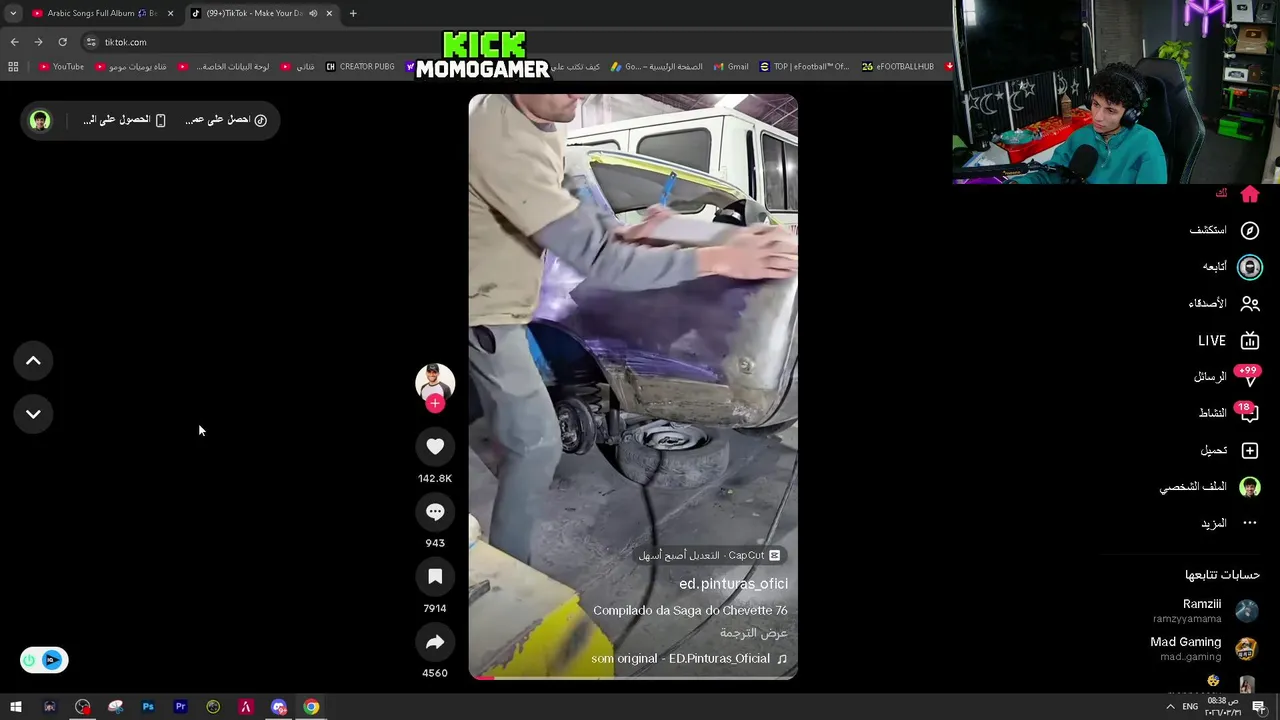Screen dimensions: 1280x720
Task: Open Photoshop from the taskbar
Action: 148,707
